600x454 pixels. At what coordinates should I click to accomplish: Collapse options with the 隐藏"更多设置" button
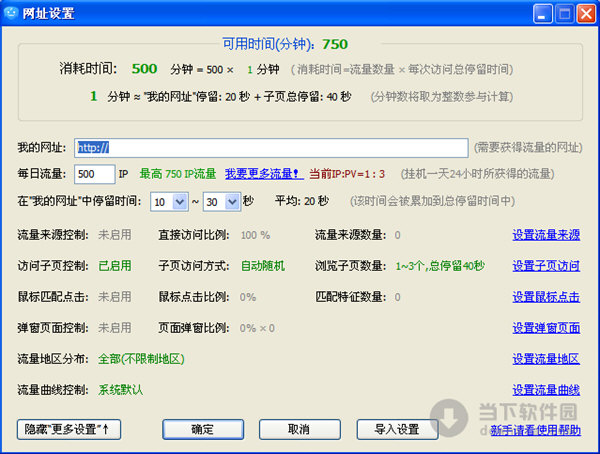(x=68, y=429)
